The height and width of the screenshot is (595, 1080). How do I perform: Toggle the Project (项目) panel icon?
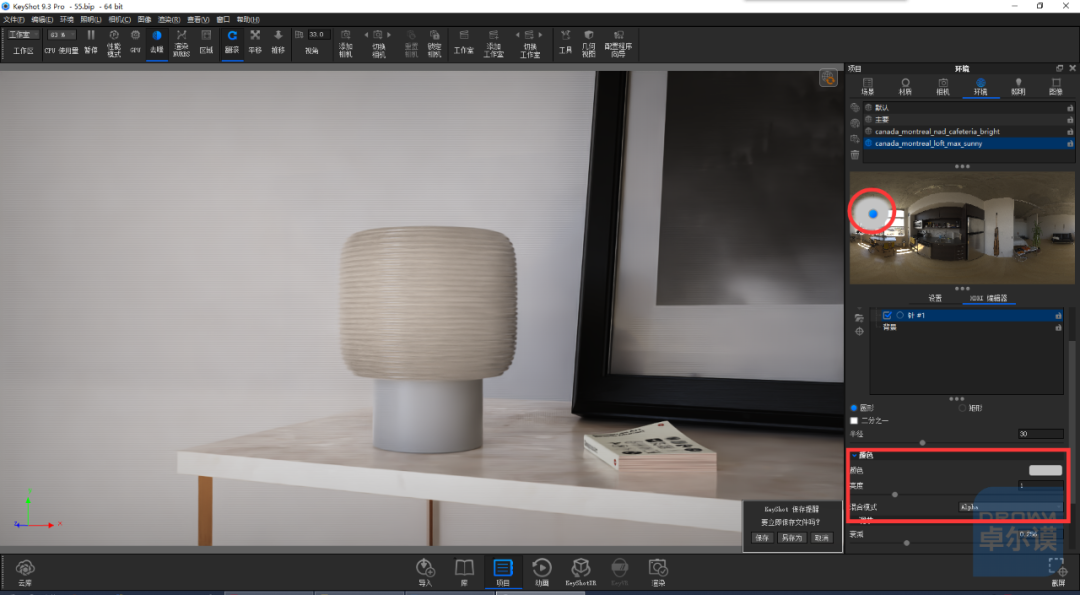[503, 568]
